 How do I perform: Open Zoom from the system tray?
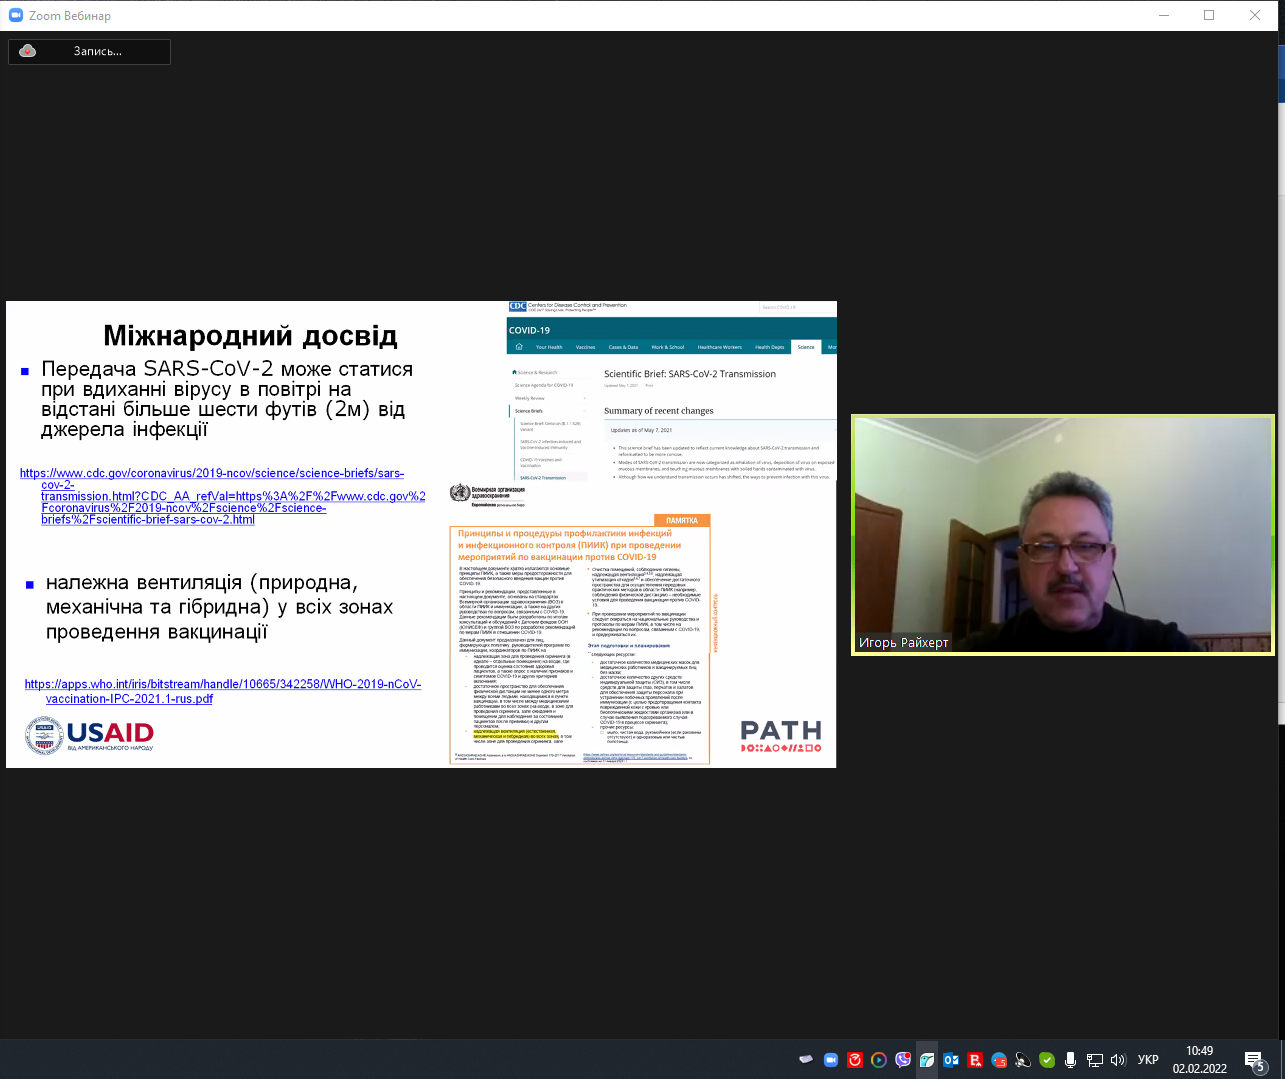coord(830,1060)
